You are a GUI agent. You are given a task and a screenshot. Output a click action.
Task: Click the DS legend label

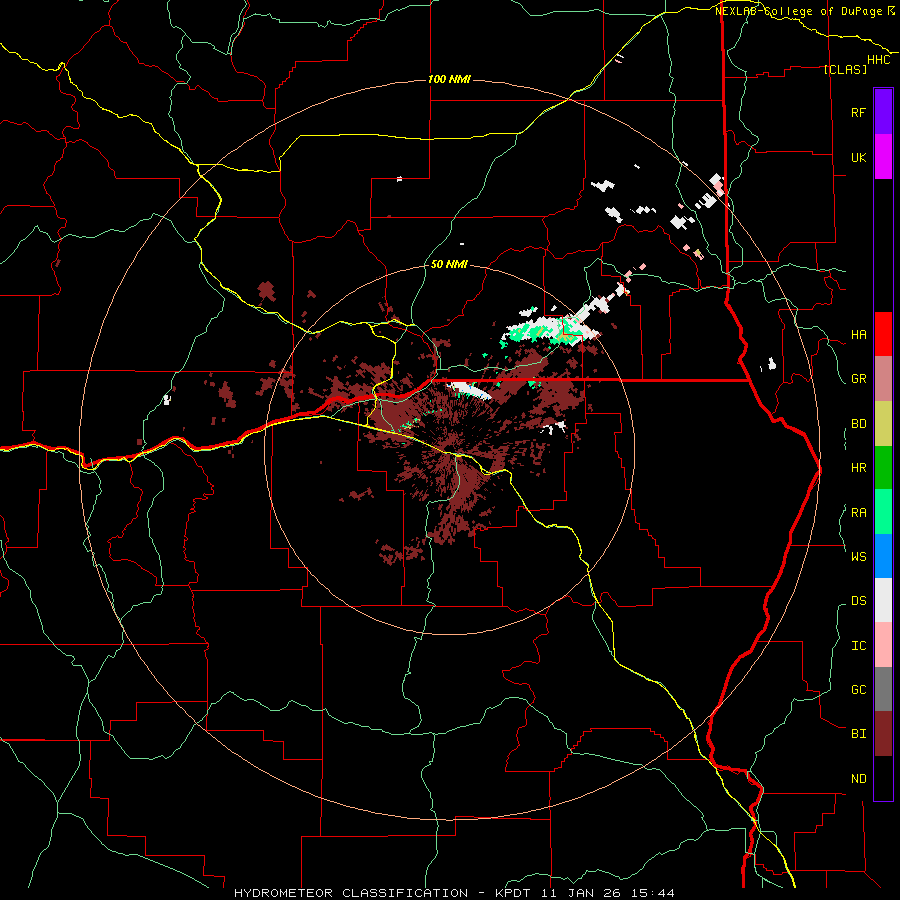tap(859, 601)
